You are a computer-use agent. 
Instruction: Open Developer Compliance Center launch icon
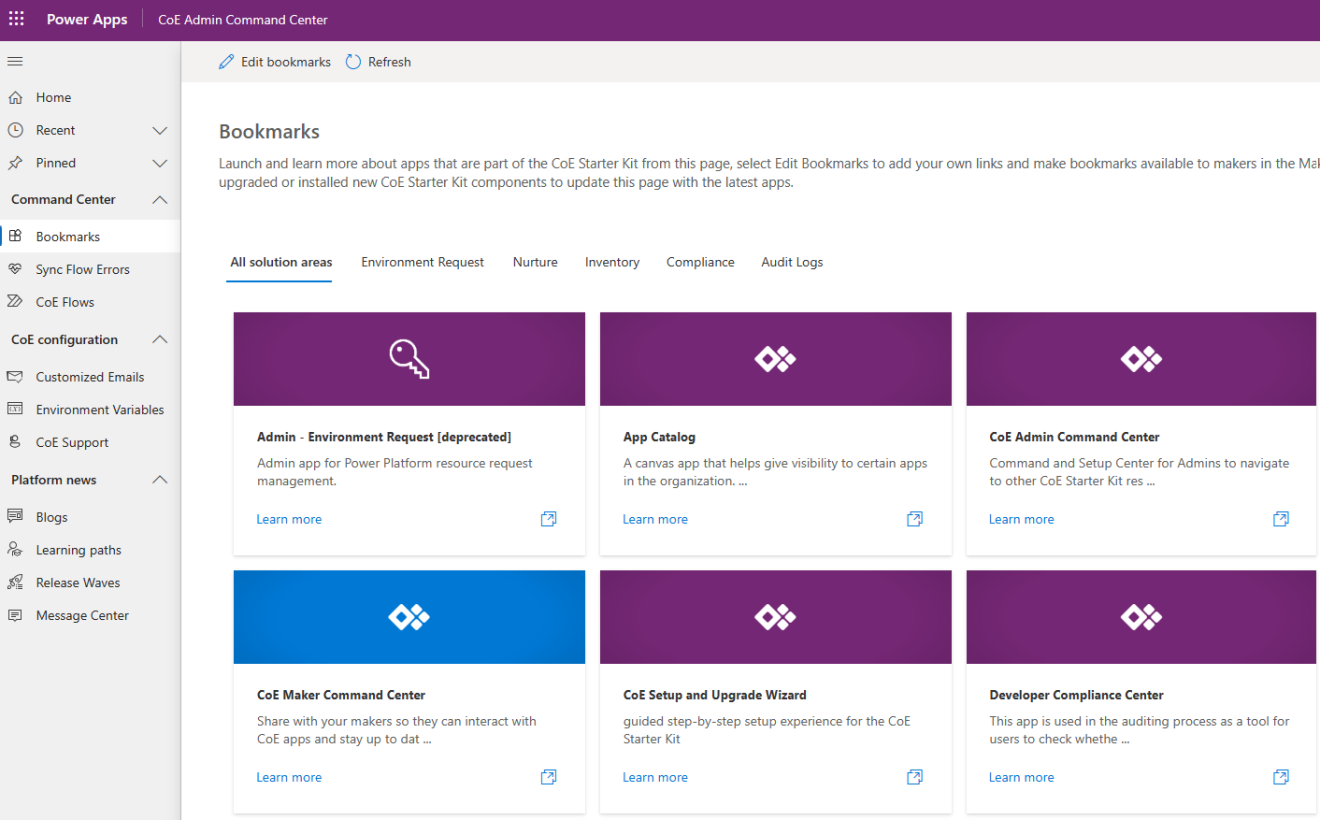pos(1281,777)
